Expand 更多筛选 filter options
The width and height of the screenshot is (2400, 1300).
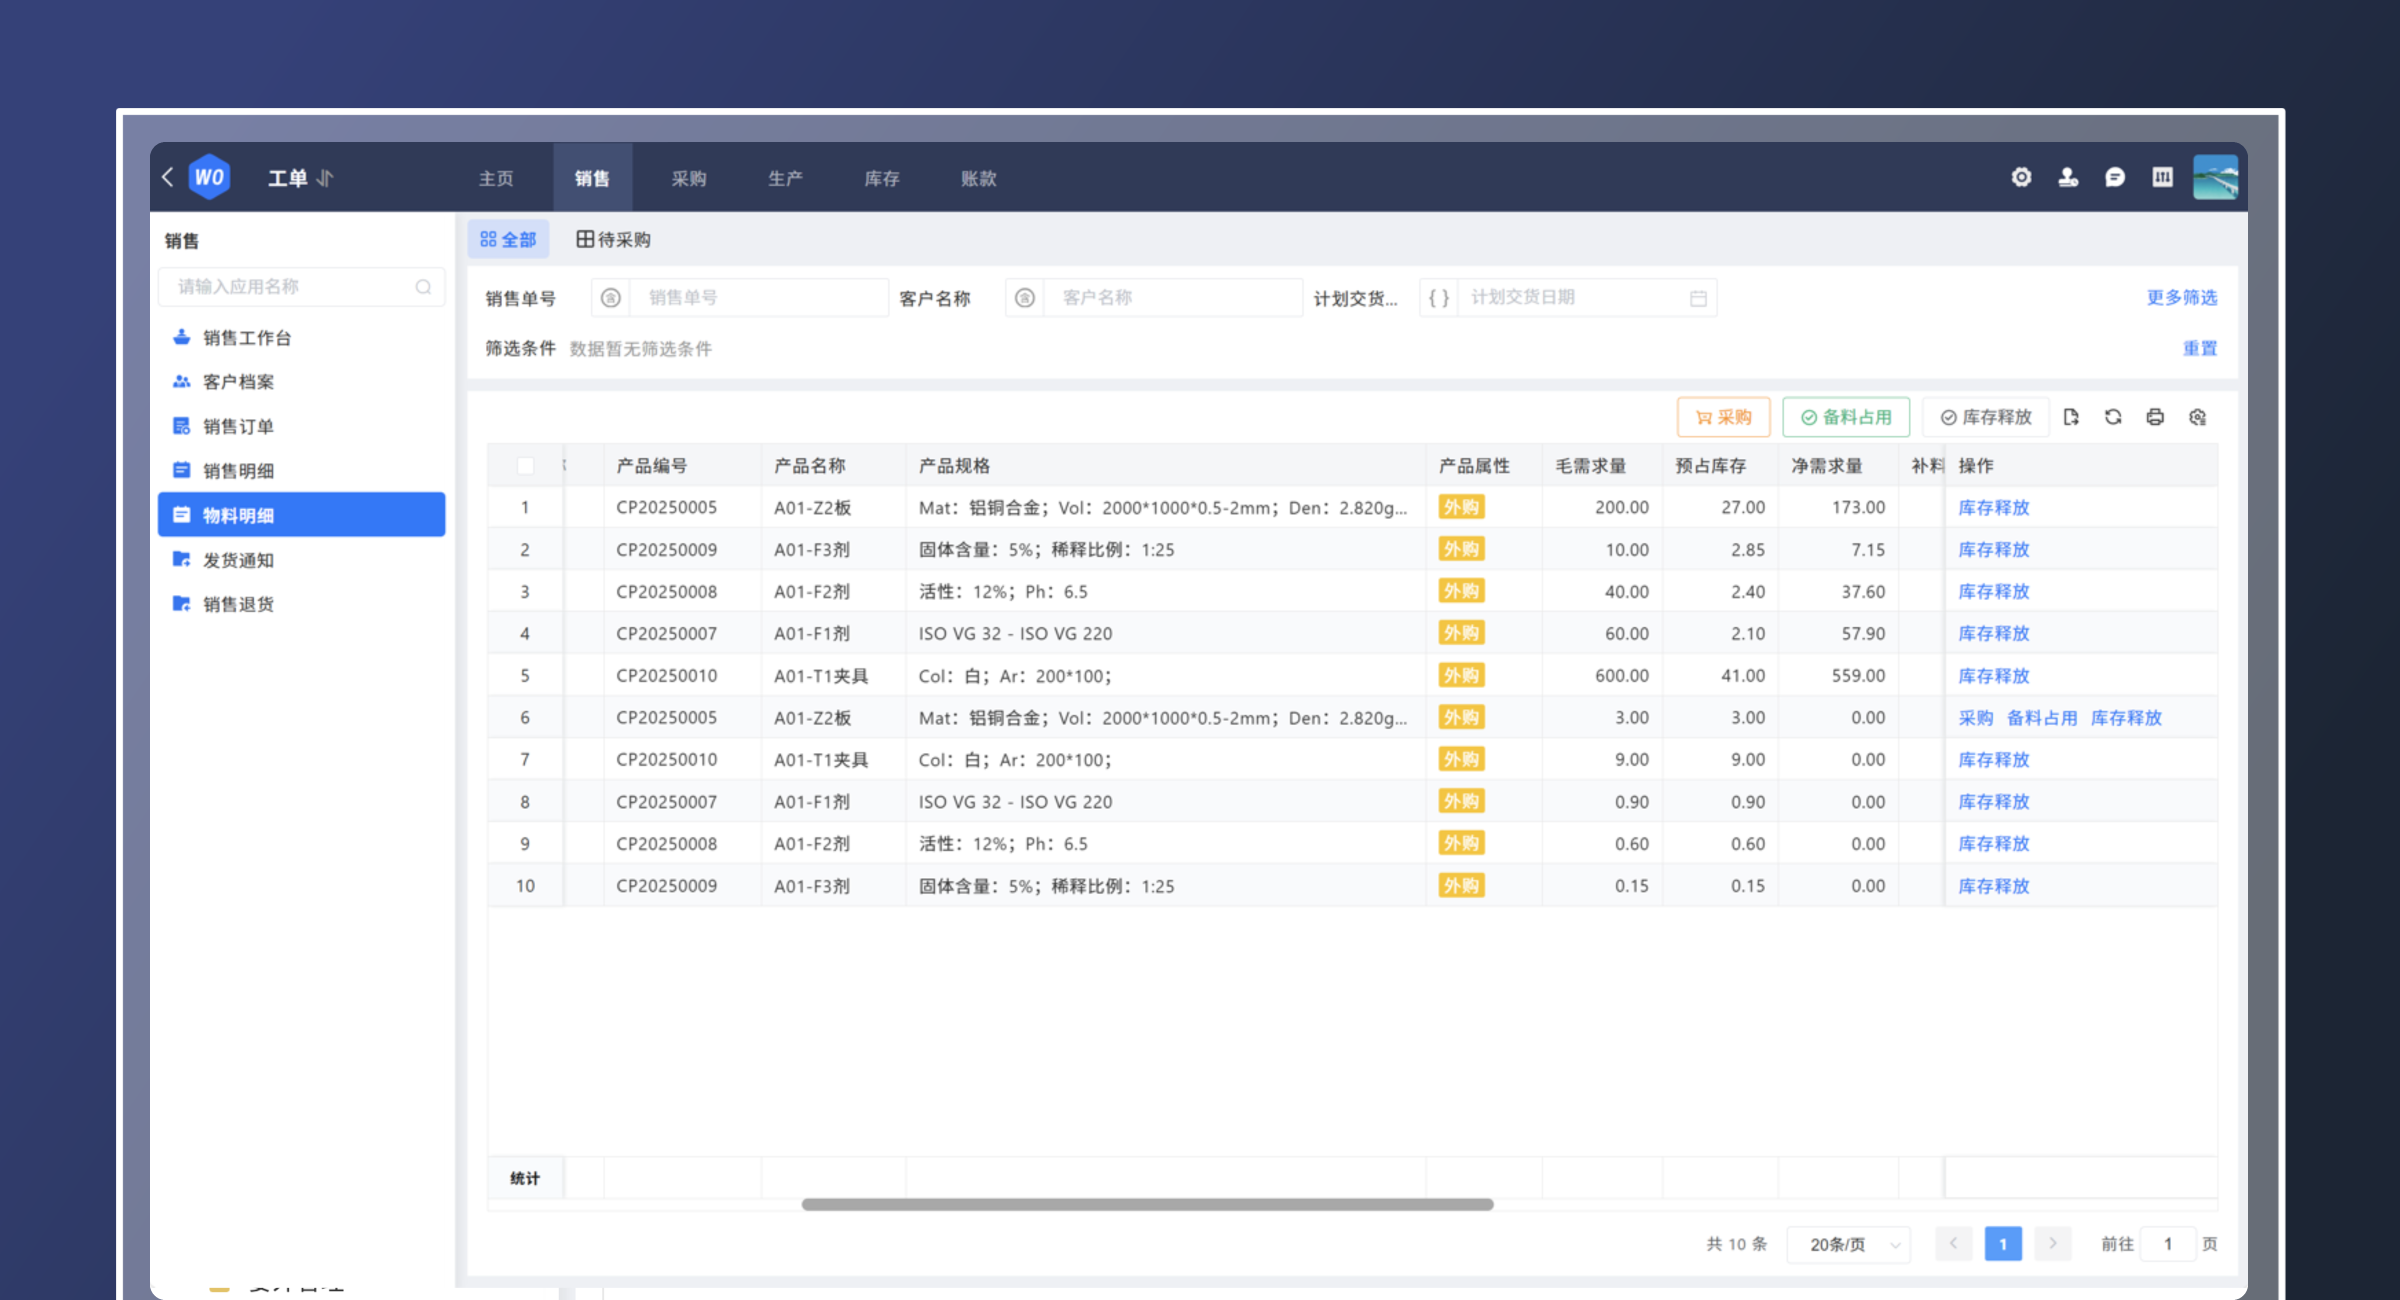[x=2181, y=297]
